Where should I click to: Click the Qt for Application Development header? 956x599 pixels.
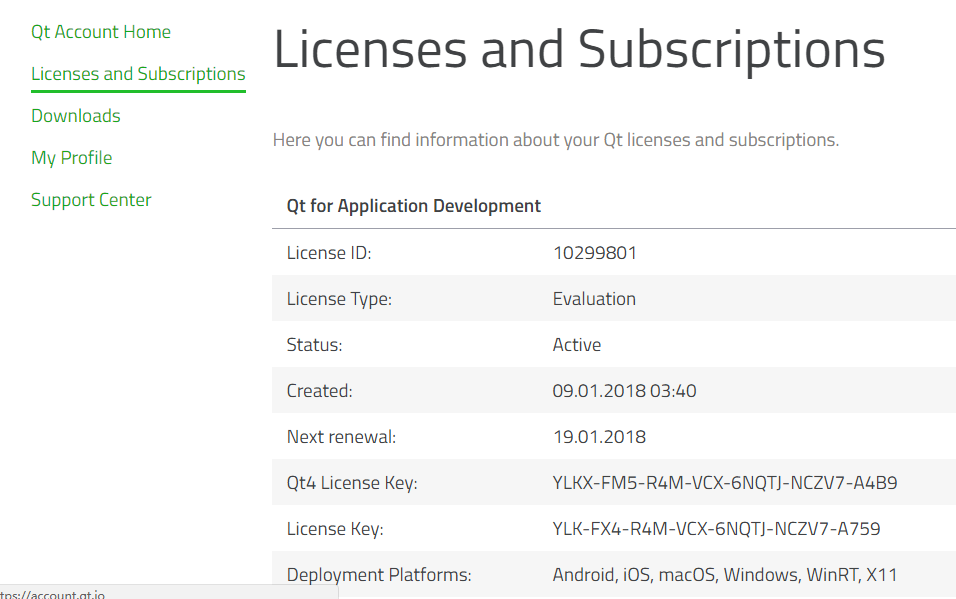click(x=413, y=206)
